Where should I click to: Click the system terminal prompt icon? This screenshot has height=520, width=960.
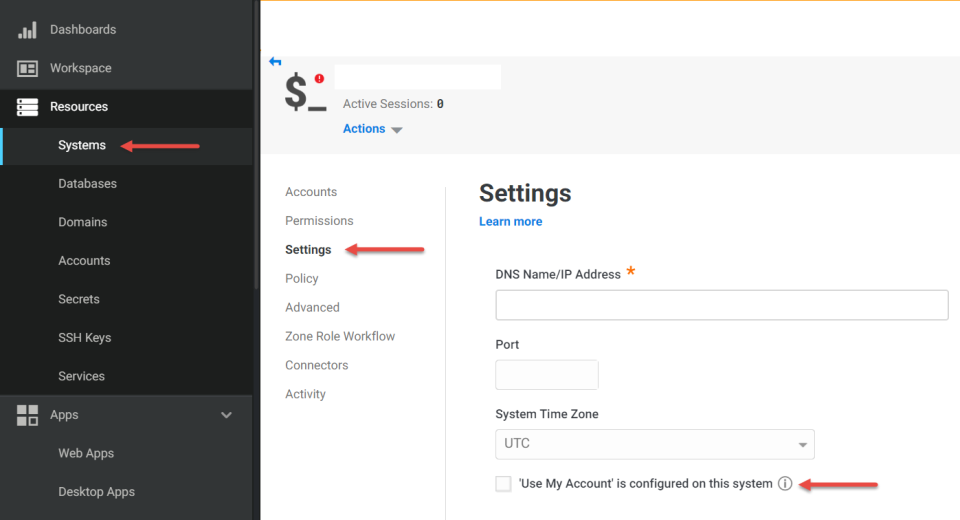pyautogui.click(x=304, y=93)
